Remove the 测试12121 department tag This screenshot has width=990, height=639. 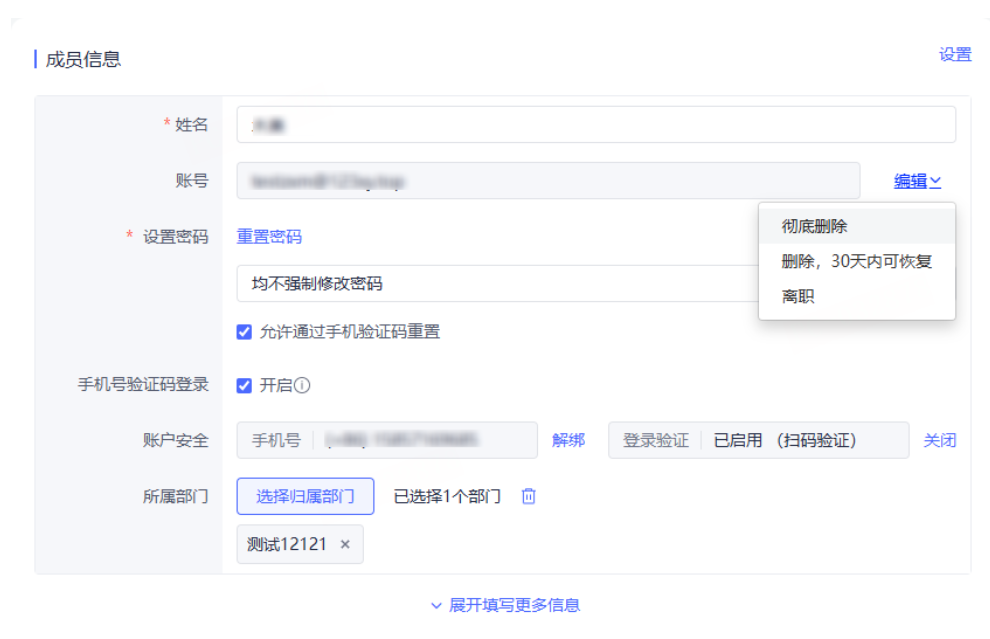pos(345,544)
